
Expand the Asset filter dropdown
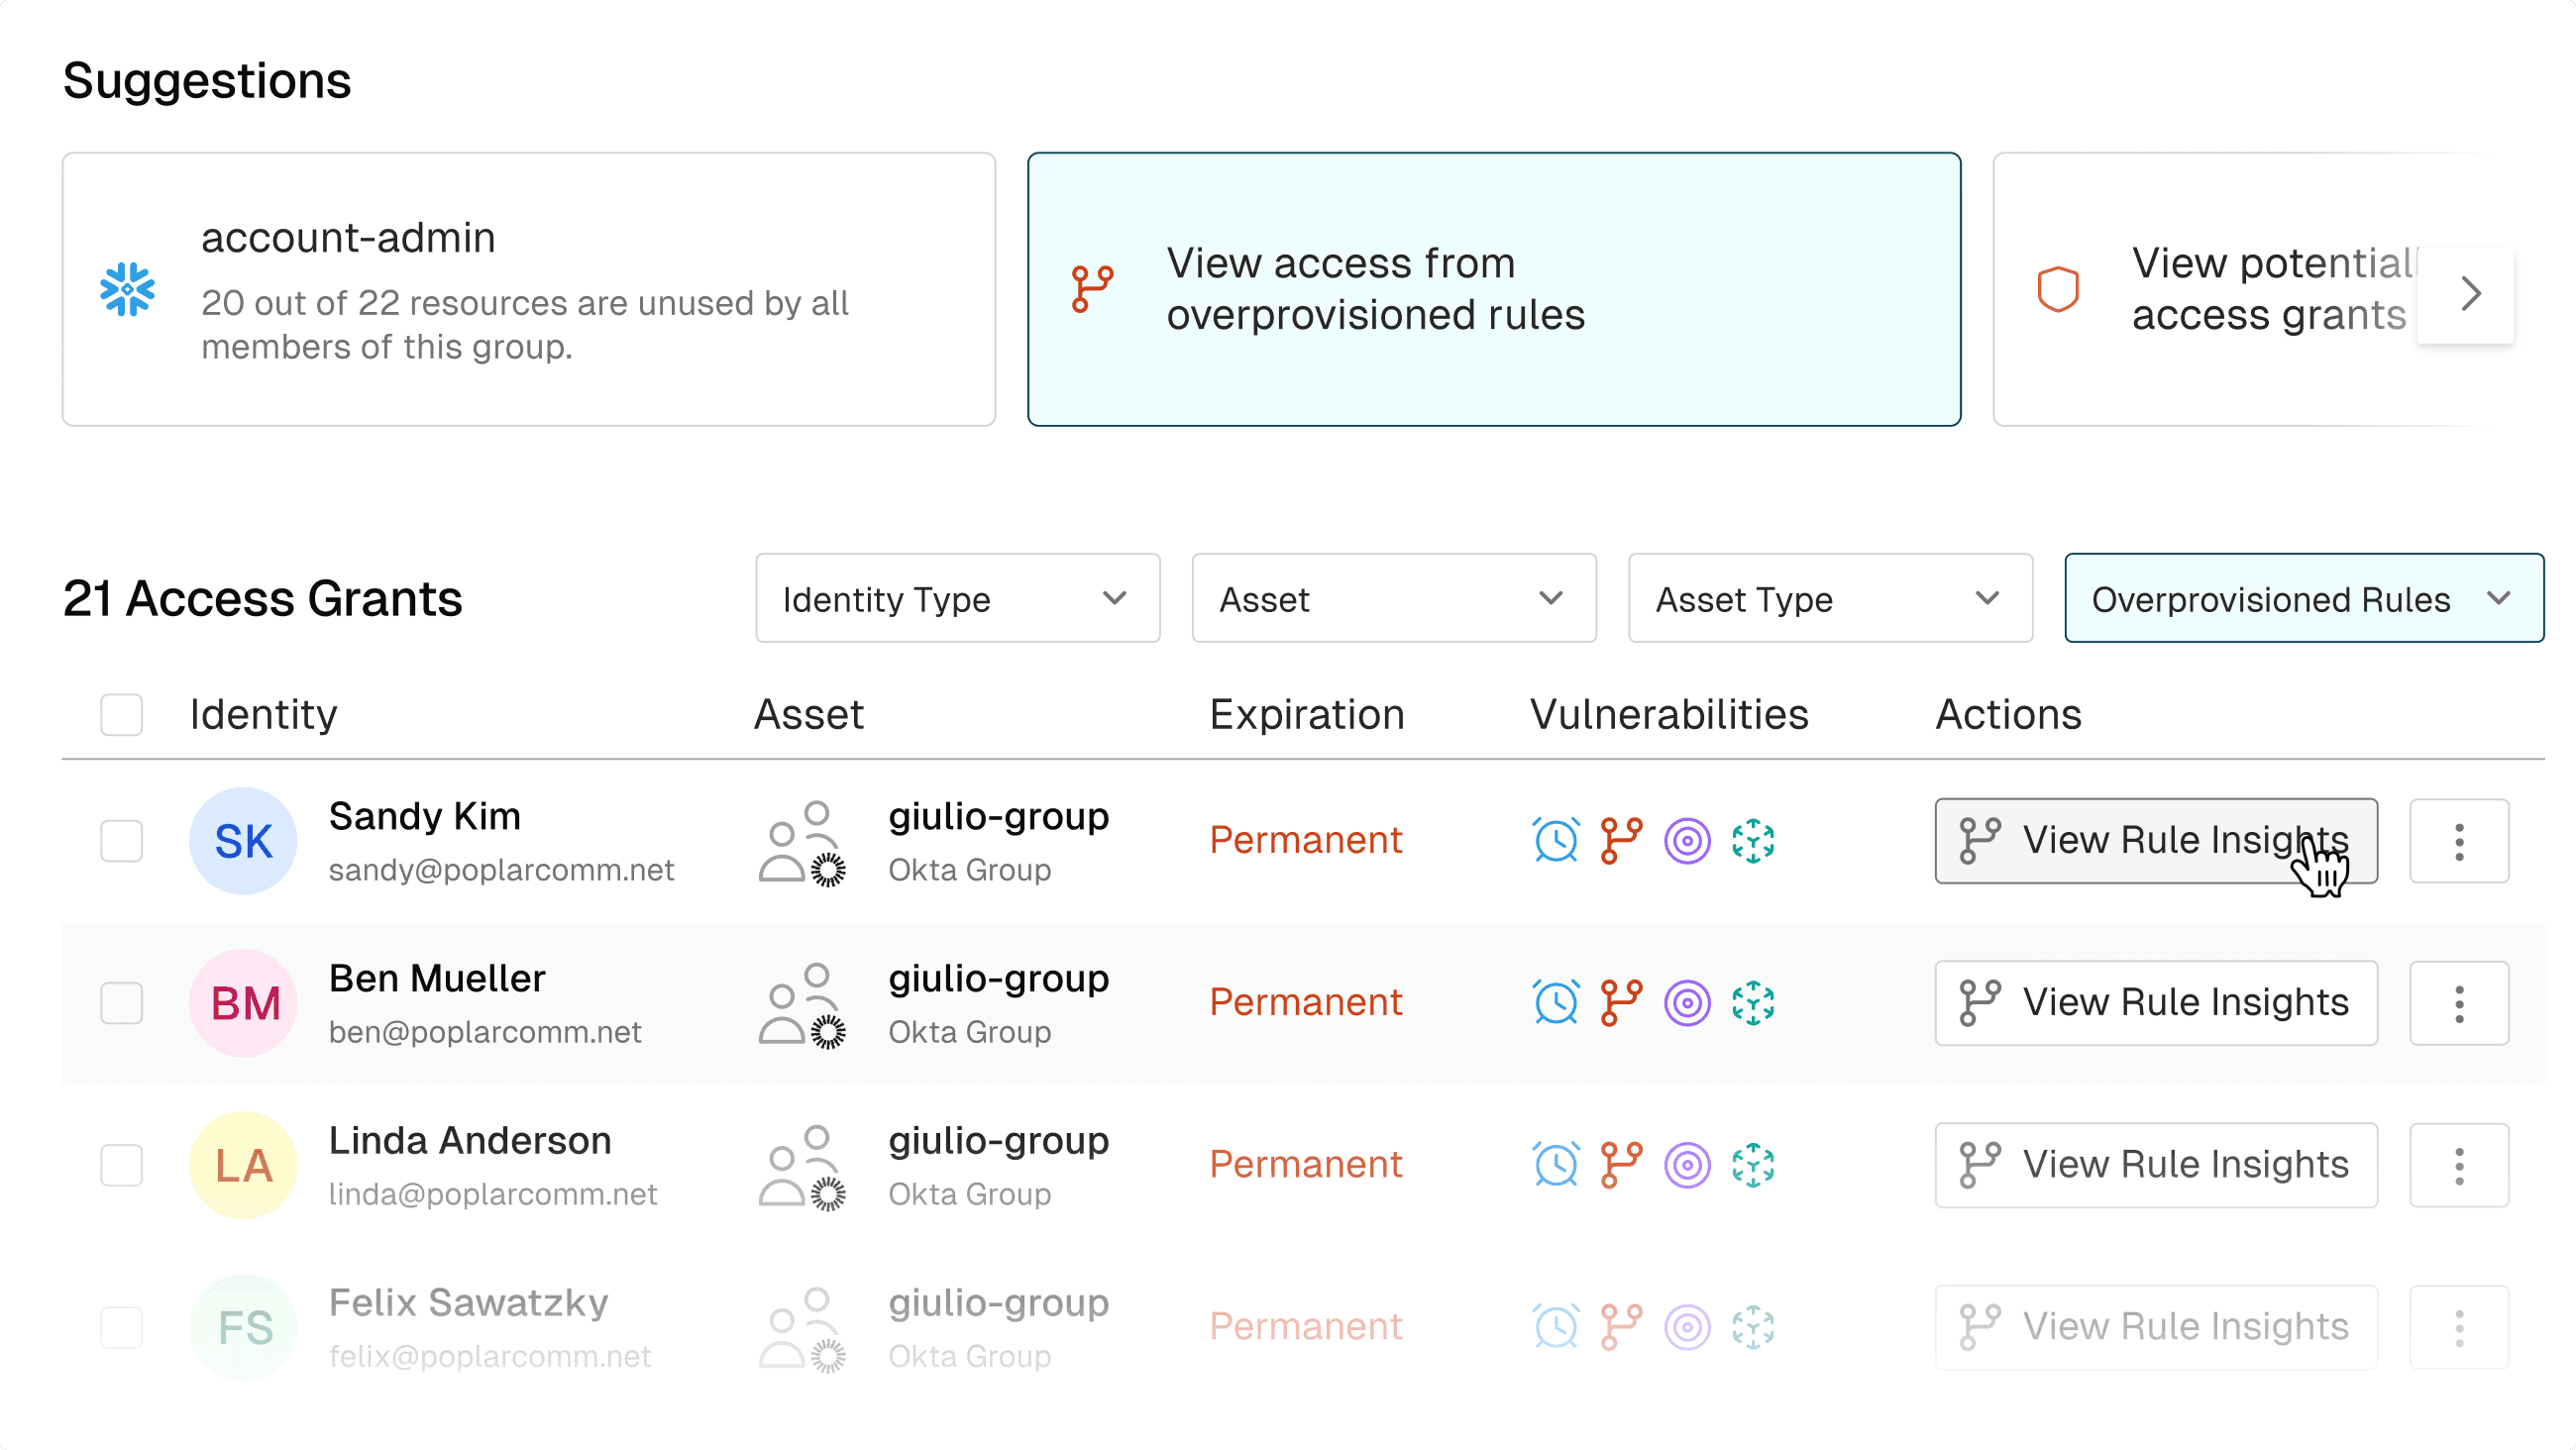(x=1393, y=599)
